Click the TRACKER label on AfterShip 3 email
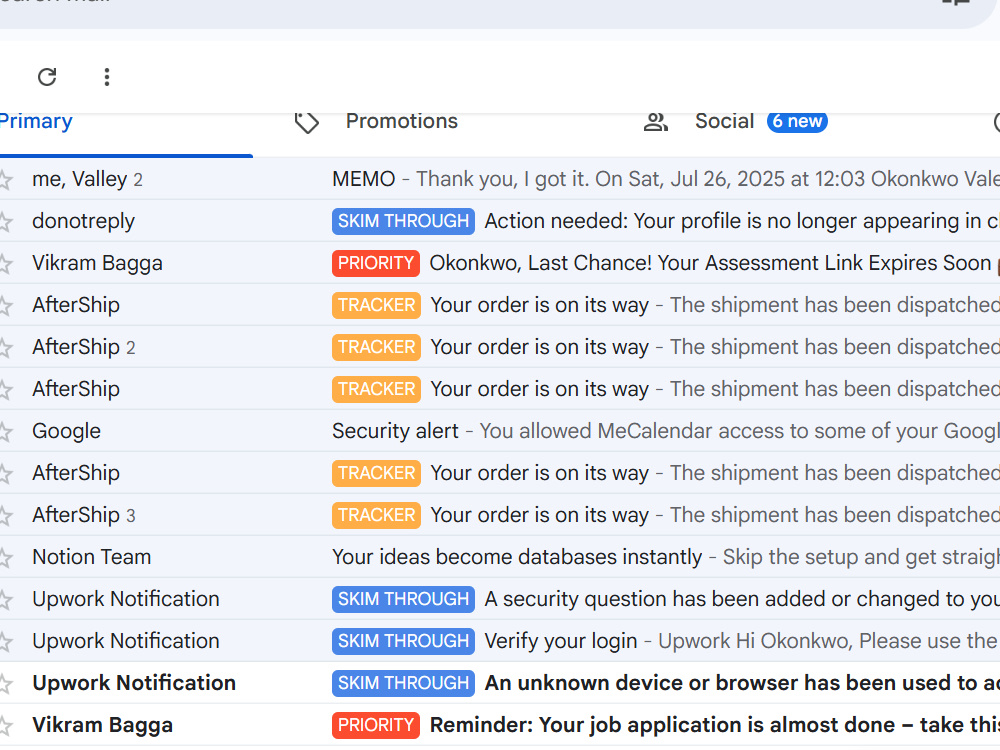1000x750 pixels. coord(376,515)
